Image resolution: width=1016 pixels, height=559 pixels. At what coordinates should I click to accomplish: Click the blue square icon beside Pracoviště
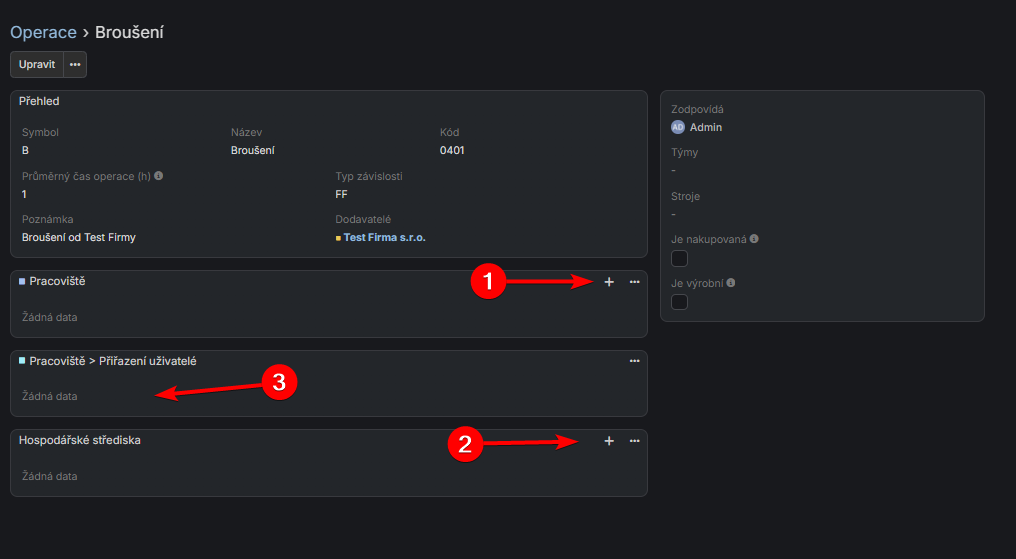pos(22,282)
